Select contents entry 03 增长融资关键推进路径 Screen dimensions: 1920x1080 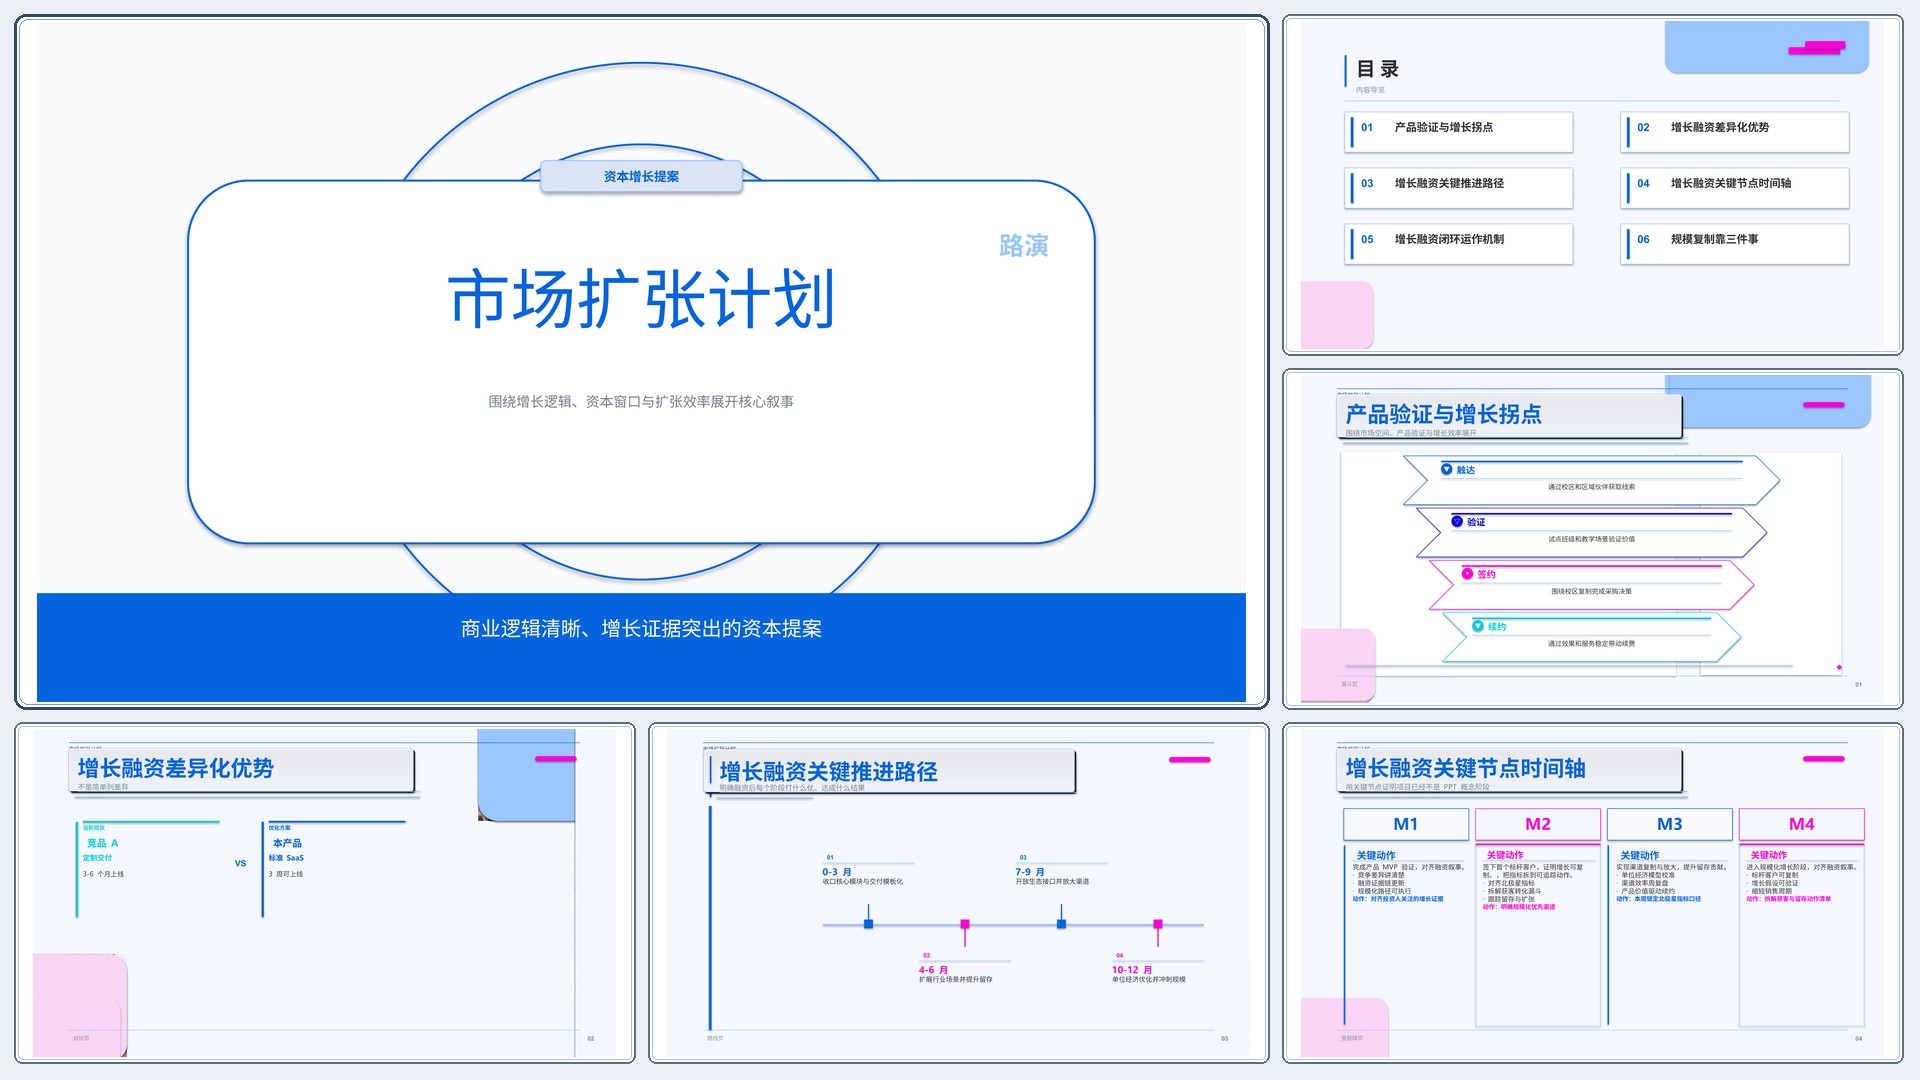click(x=1459, y=187)
